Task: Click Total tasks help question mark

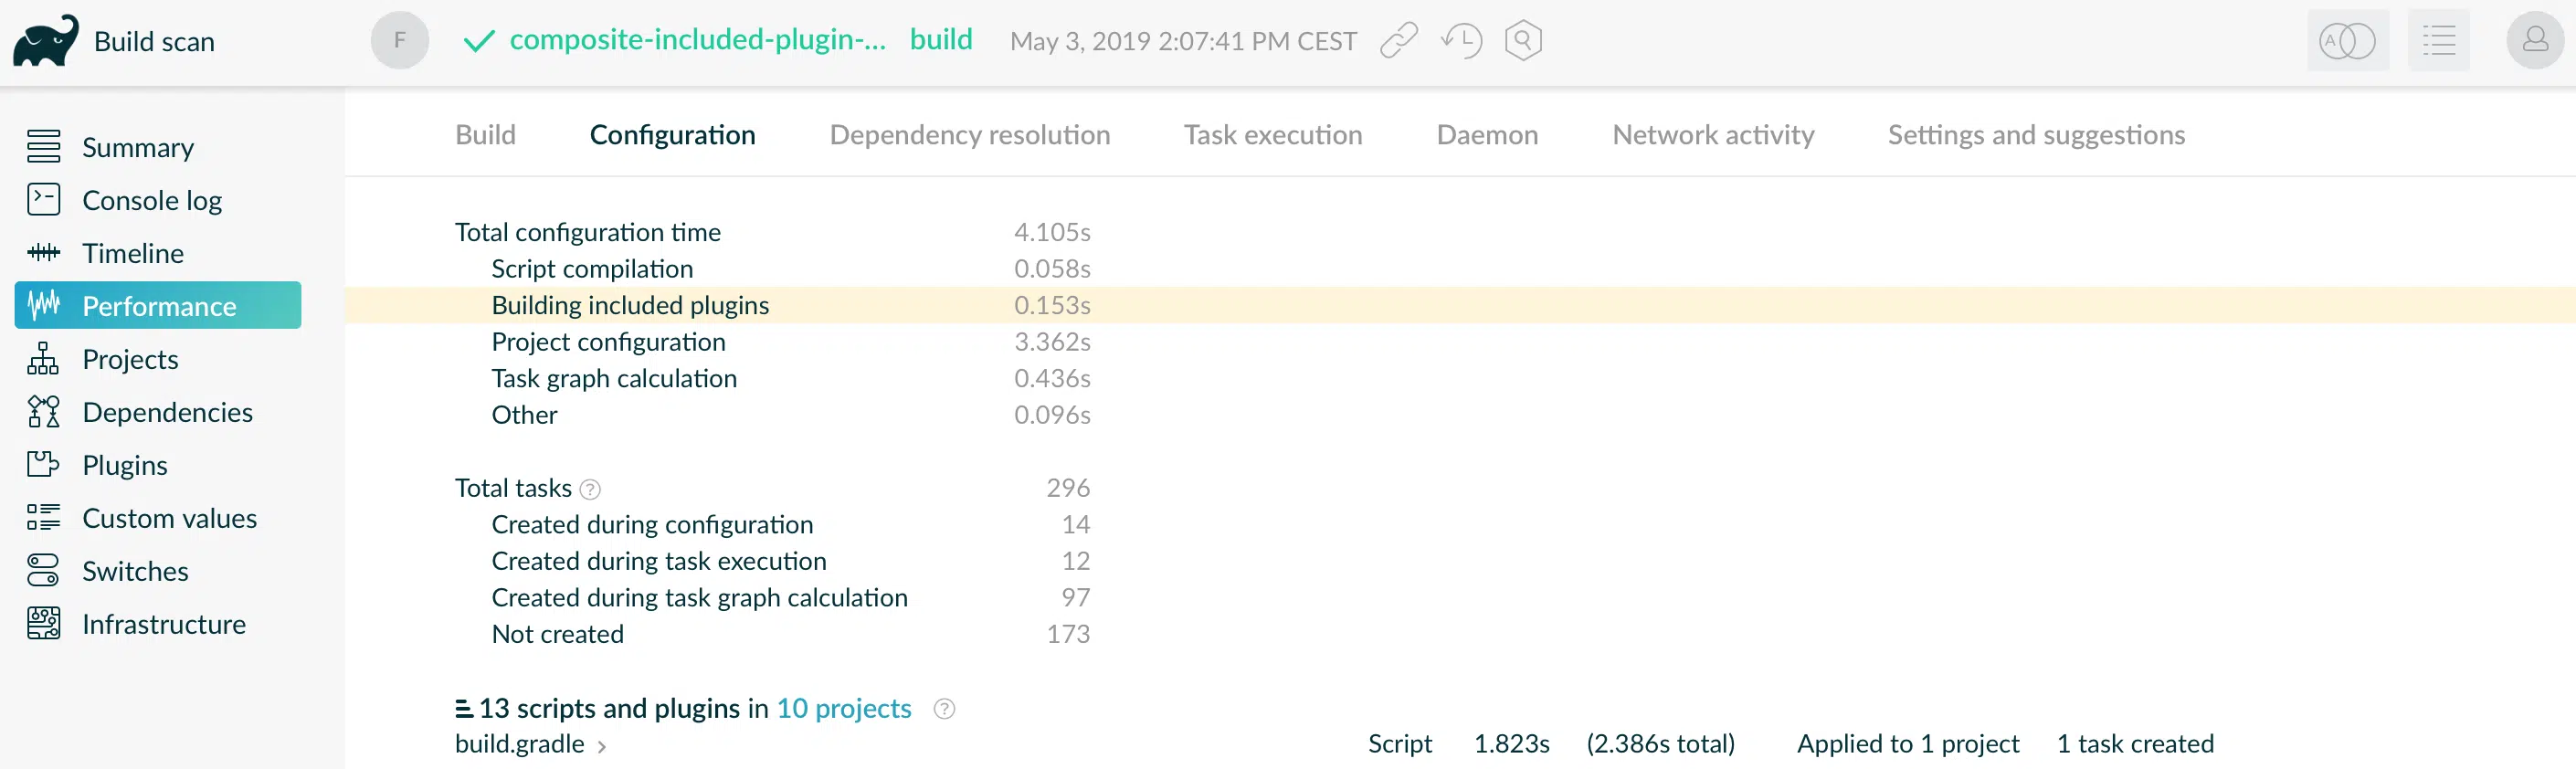Action: (590, 489)
